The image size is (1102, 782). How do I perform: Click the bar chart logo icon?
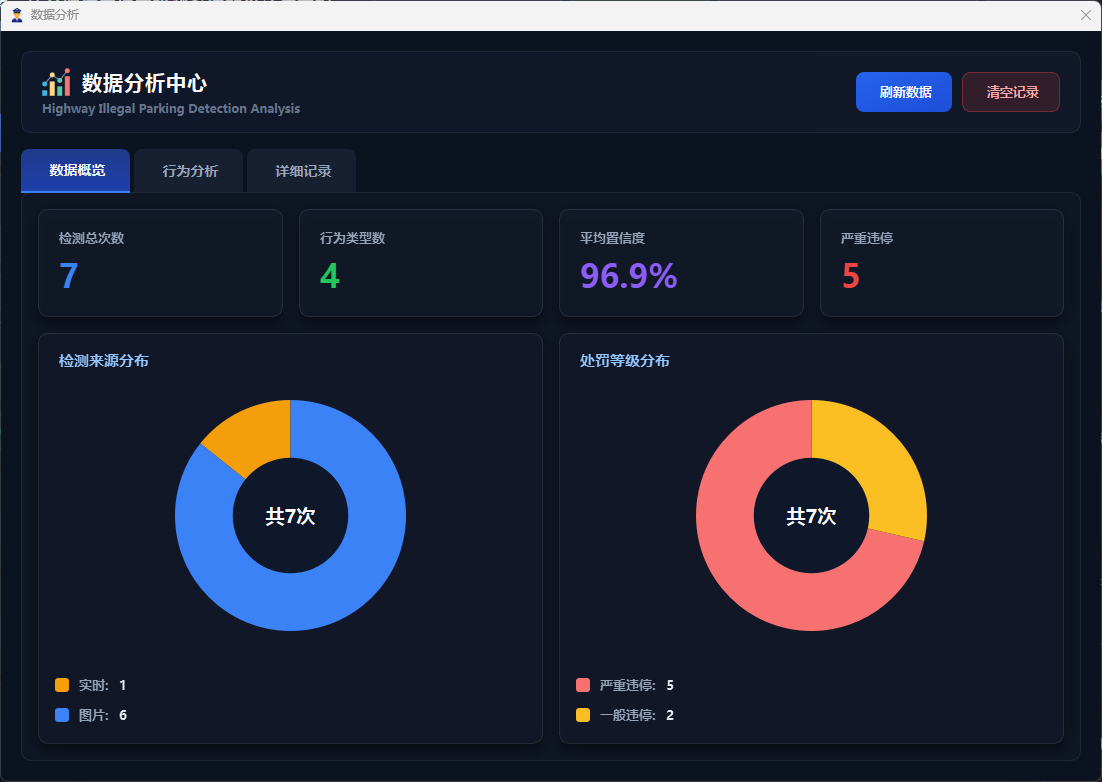pyautogui.click(x=56, y=83)
